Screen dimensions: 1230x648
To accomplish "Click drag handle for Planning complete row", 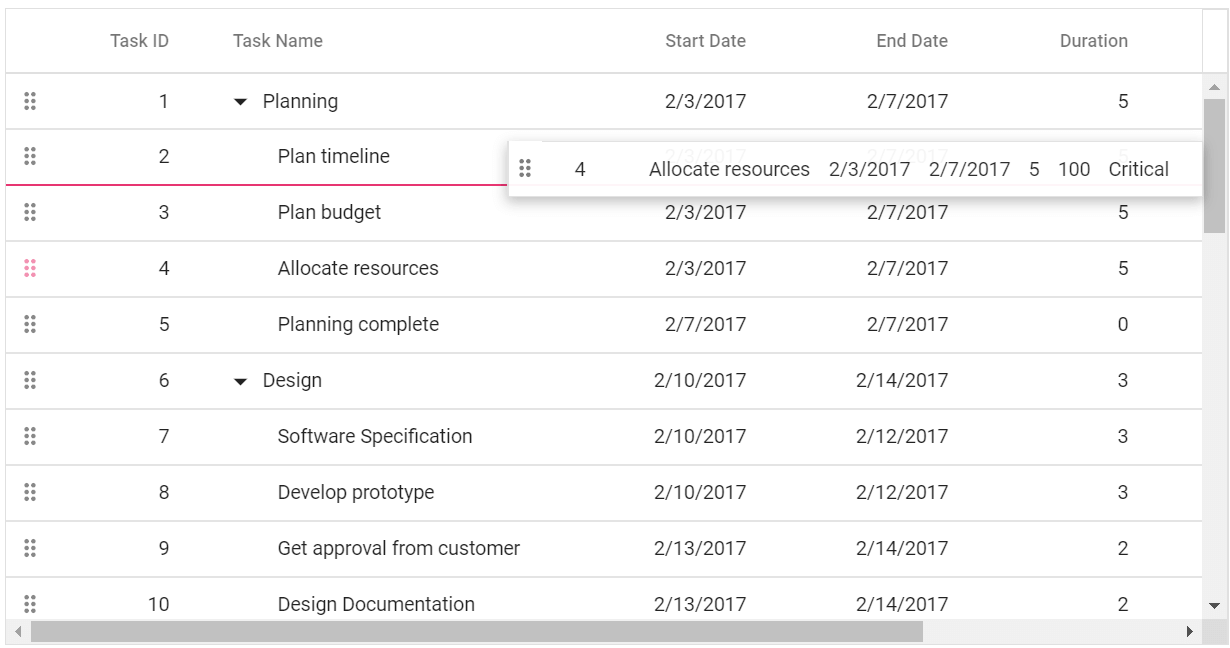I will [30, 324].
